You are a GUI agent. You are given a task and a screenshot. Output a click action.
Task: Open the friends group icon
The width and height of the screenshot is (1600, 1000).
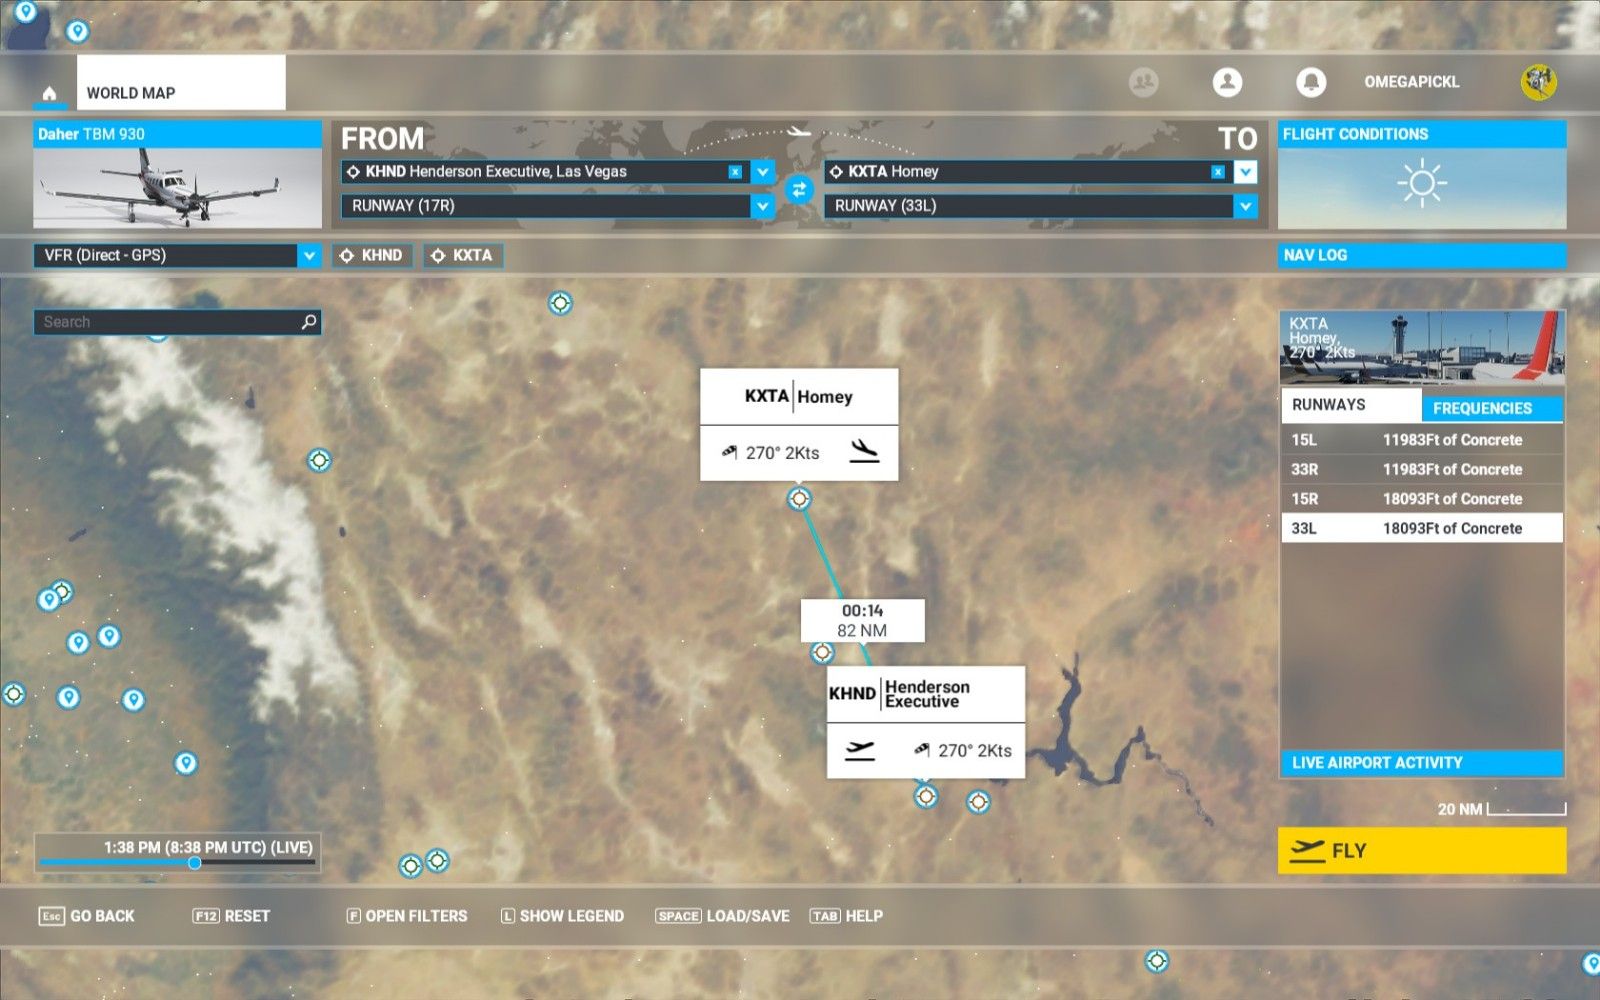1143,82
